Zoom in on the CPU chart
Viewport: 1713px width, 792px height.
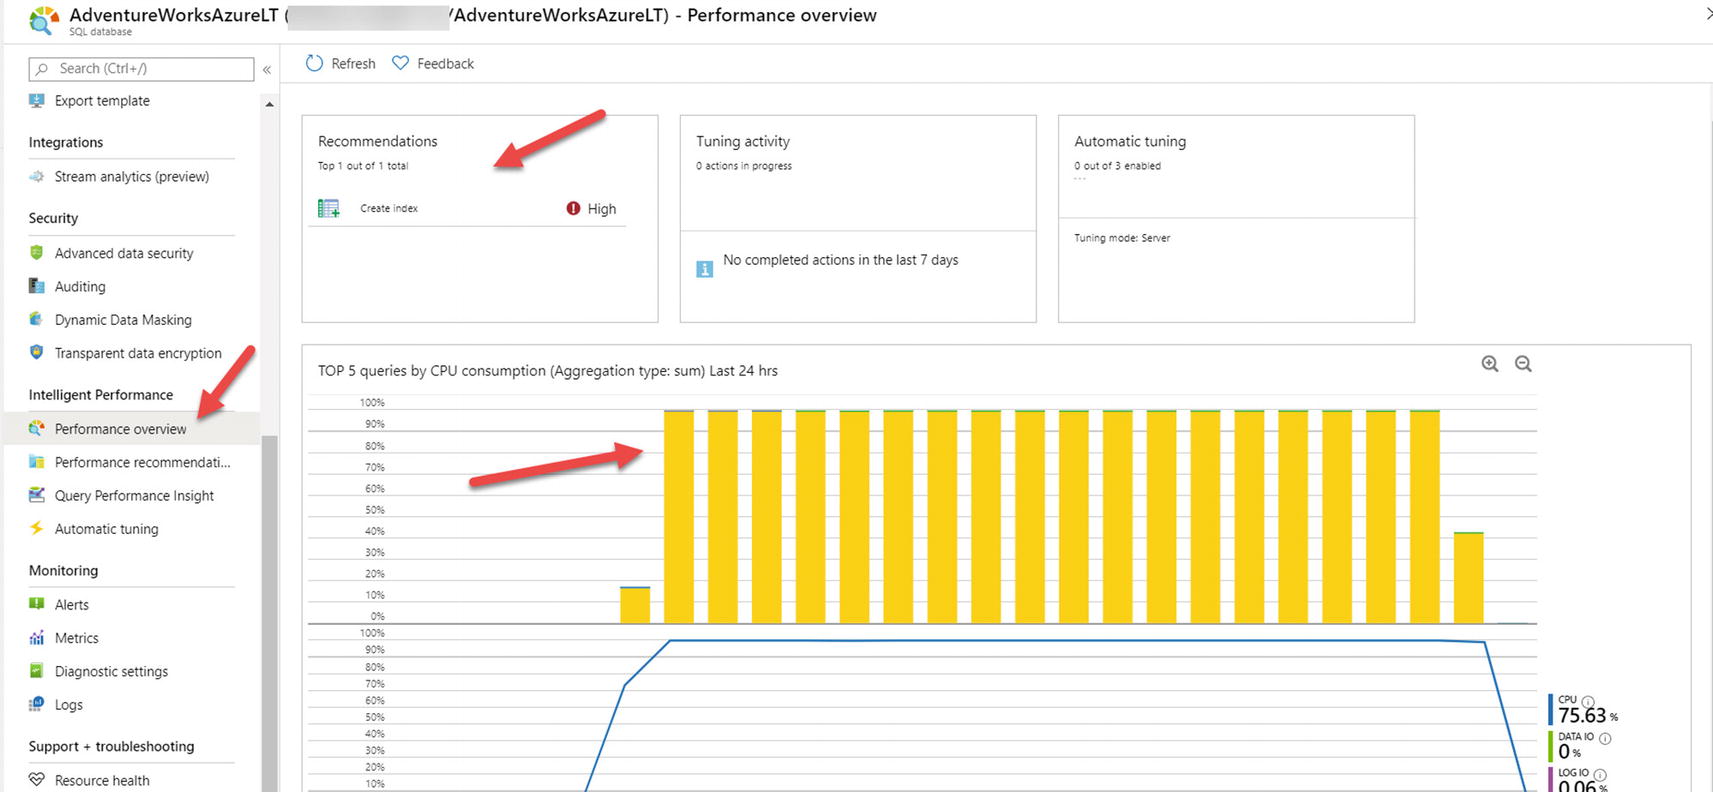(x=1490, y=364)
